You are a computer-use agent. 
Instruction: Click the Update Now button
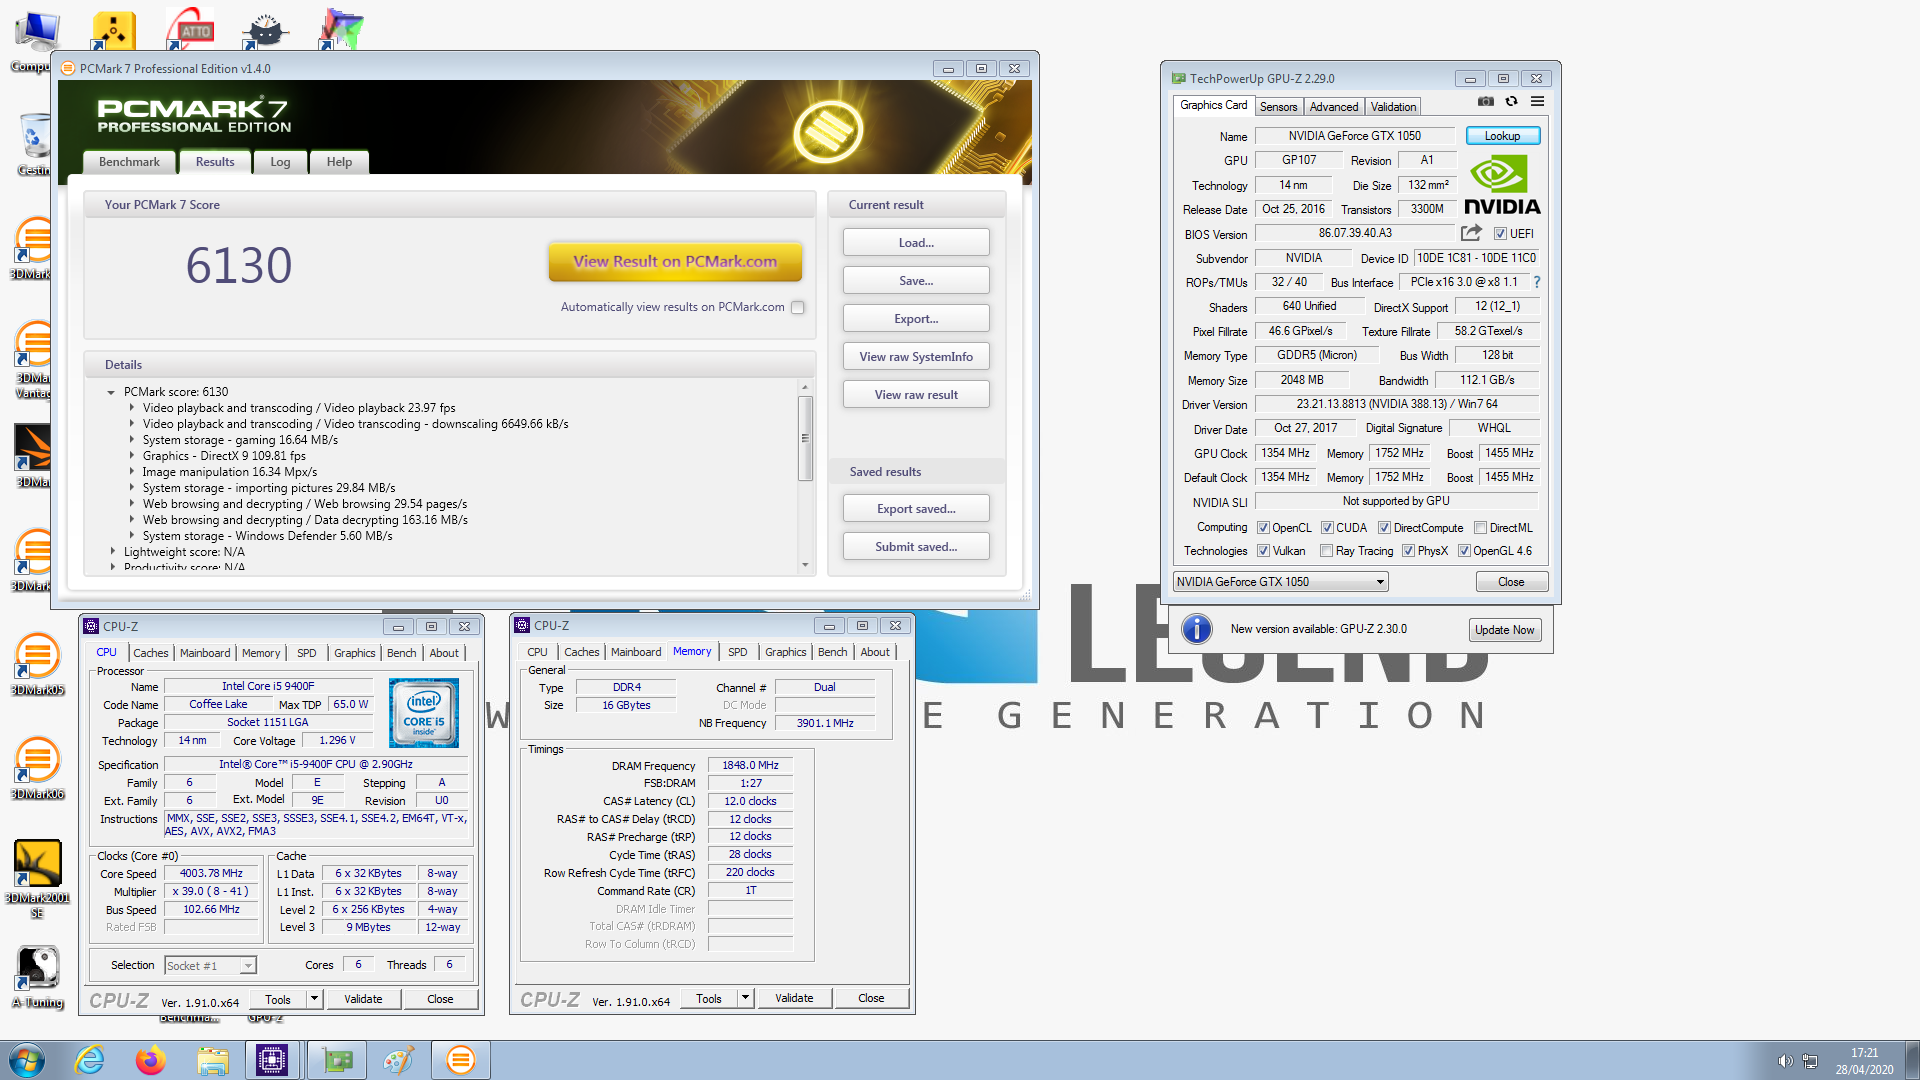click(x=1504, y=630)
